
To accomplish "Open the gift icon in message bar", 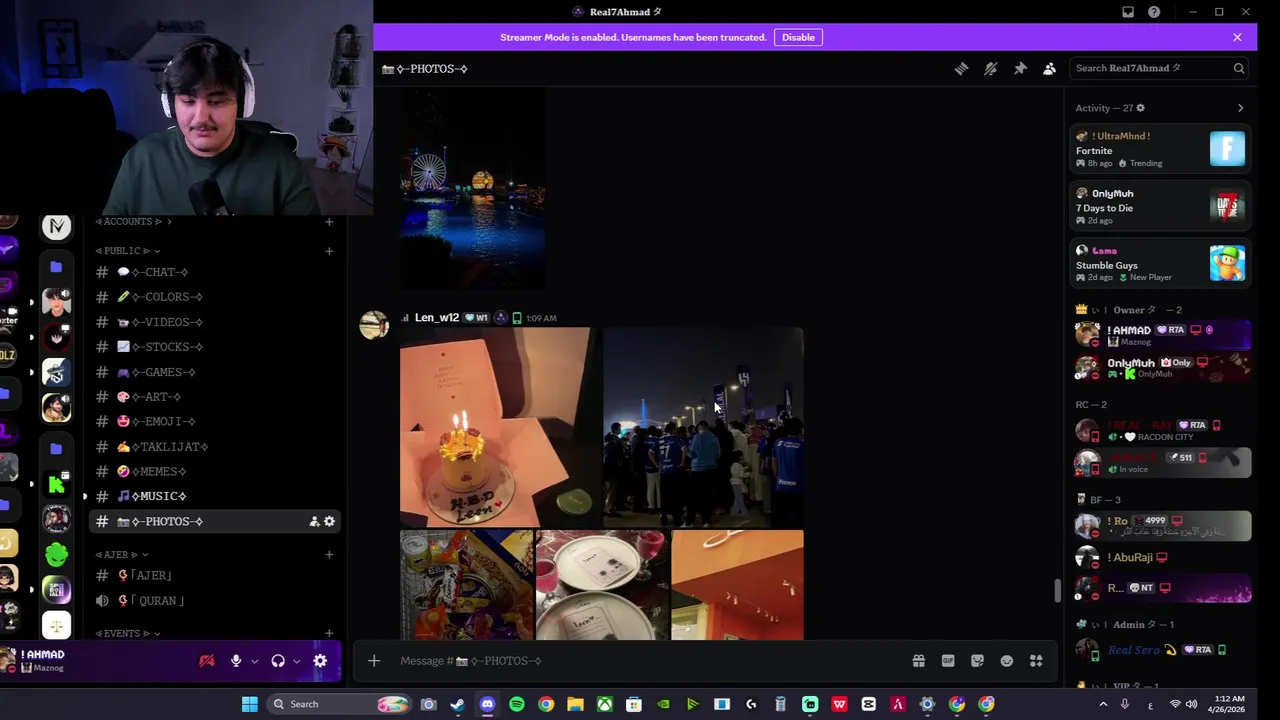I will click(x=918, y=660).
